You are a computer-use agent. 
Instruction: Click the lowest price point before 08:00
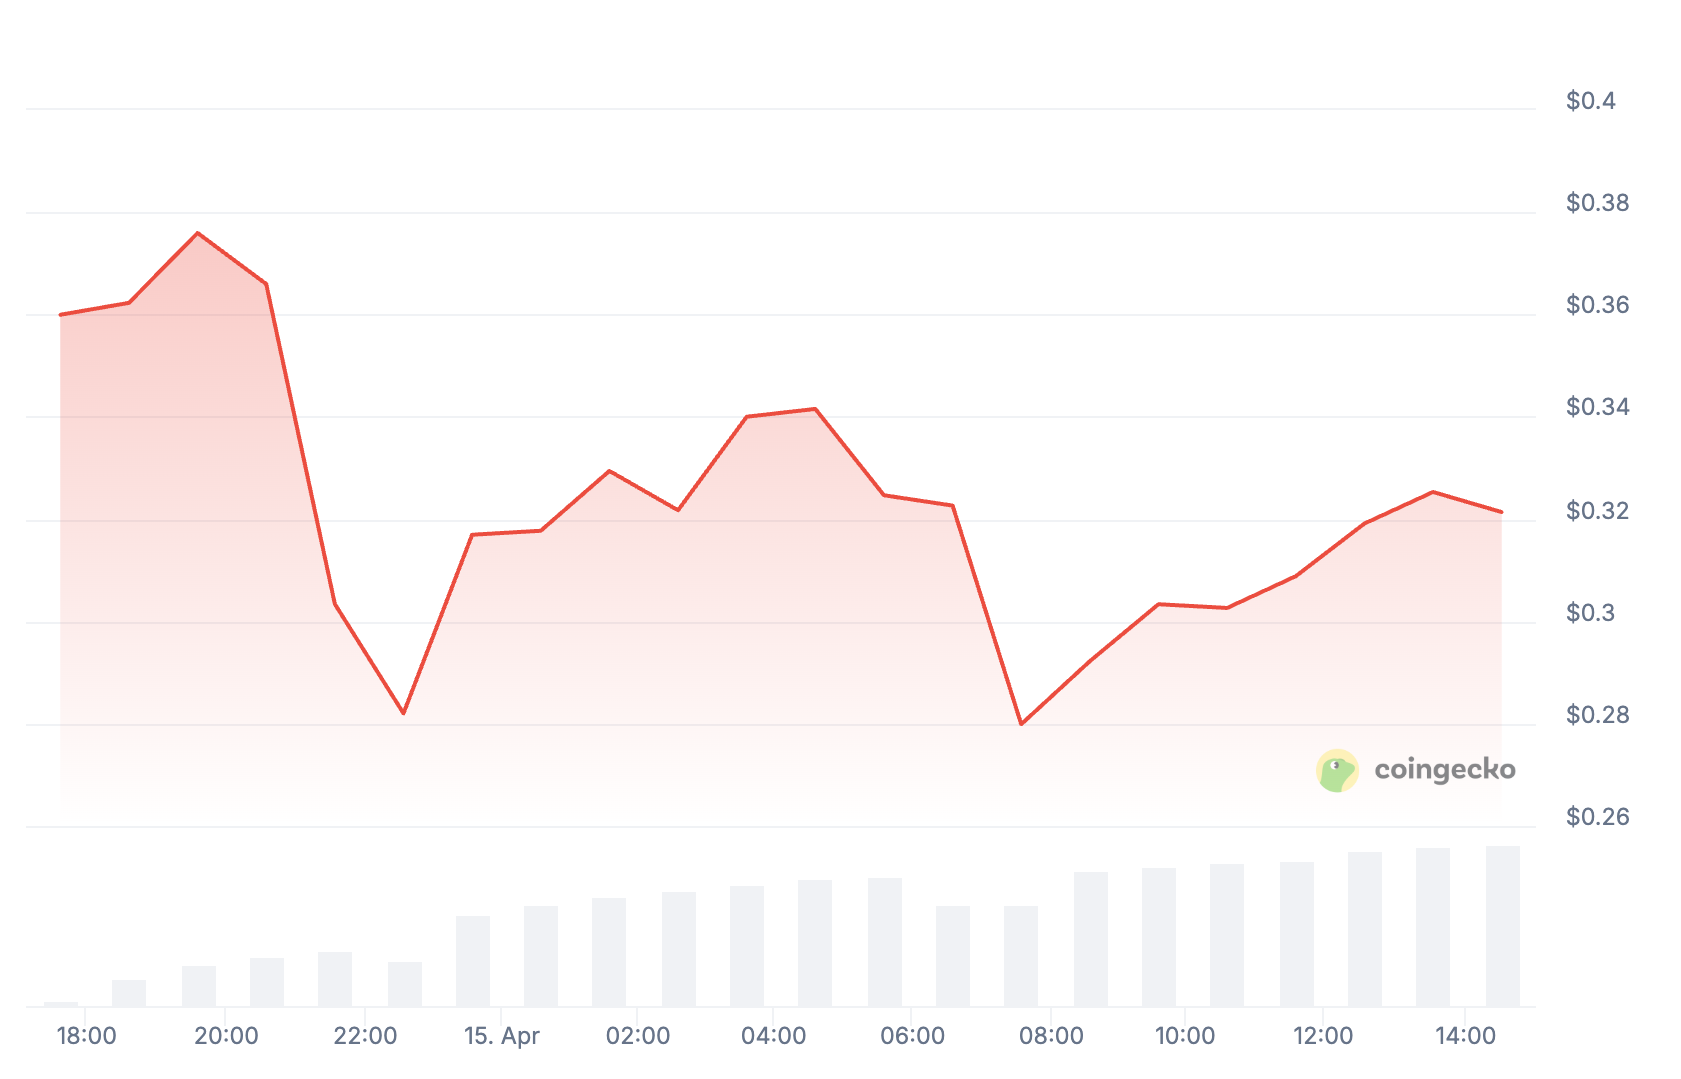[x=1021, y=724]
